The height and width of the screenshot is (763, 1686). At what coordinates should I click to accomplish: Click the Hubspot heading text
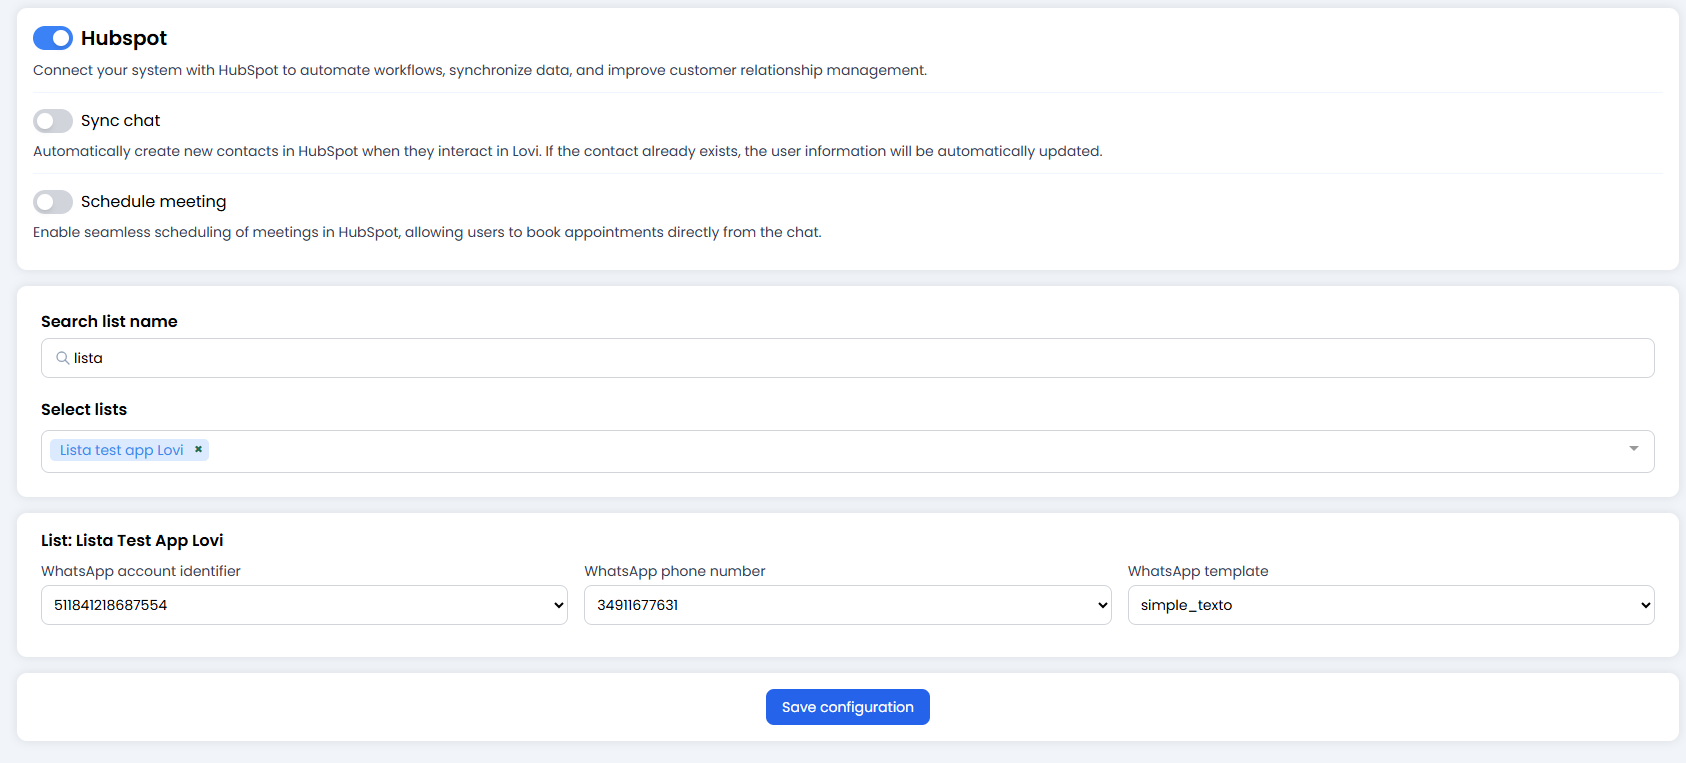(124, 38)
